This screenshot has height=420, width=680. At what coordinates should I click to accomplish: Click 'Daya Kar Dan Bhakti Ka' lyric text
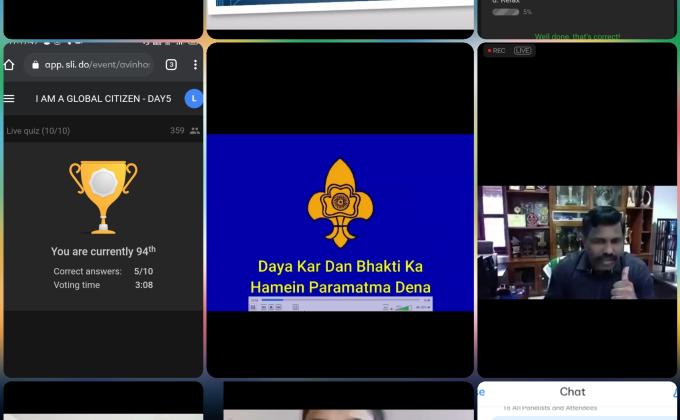point(340,266)
